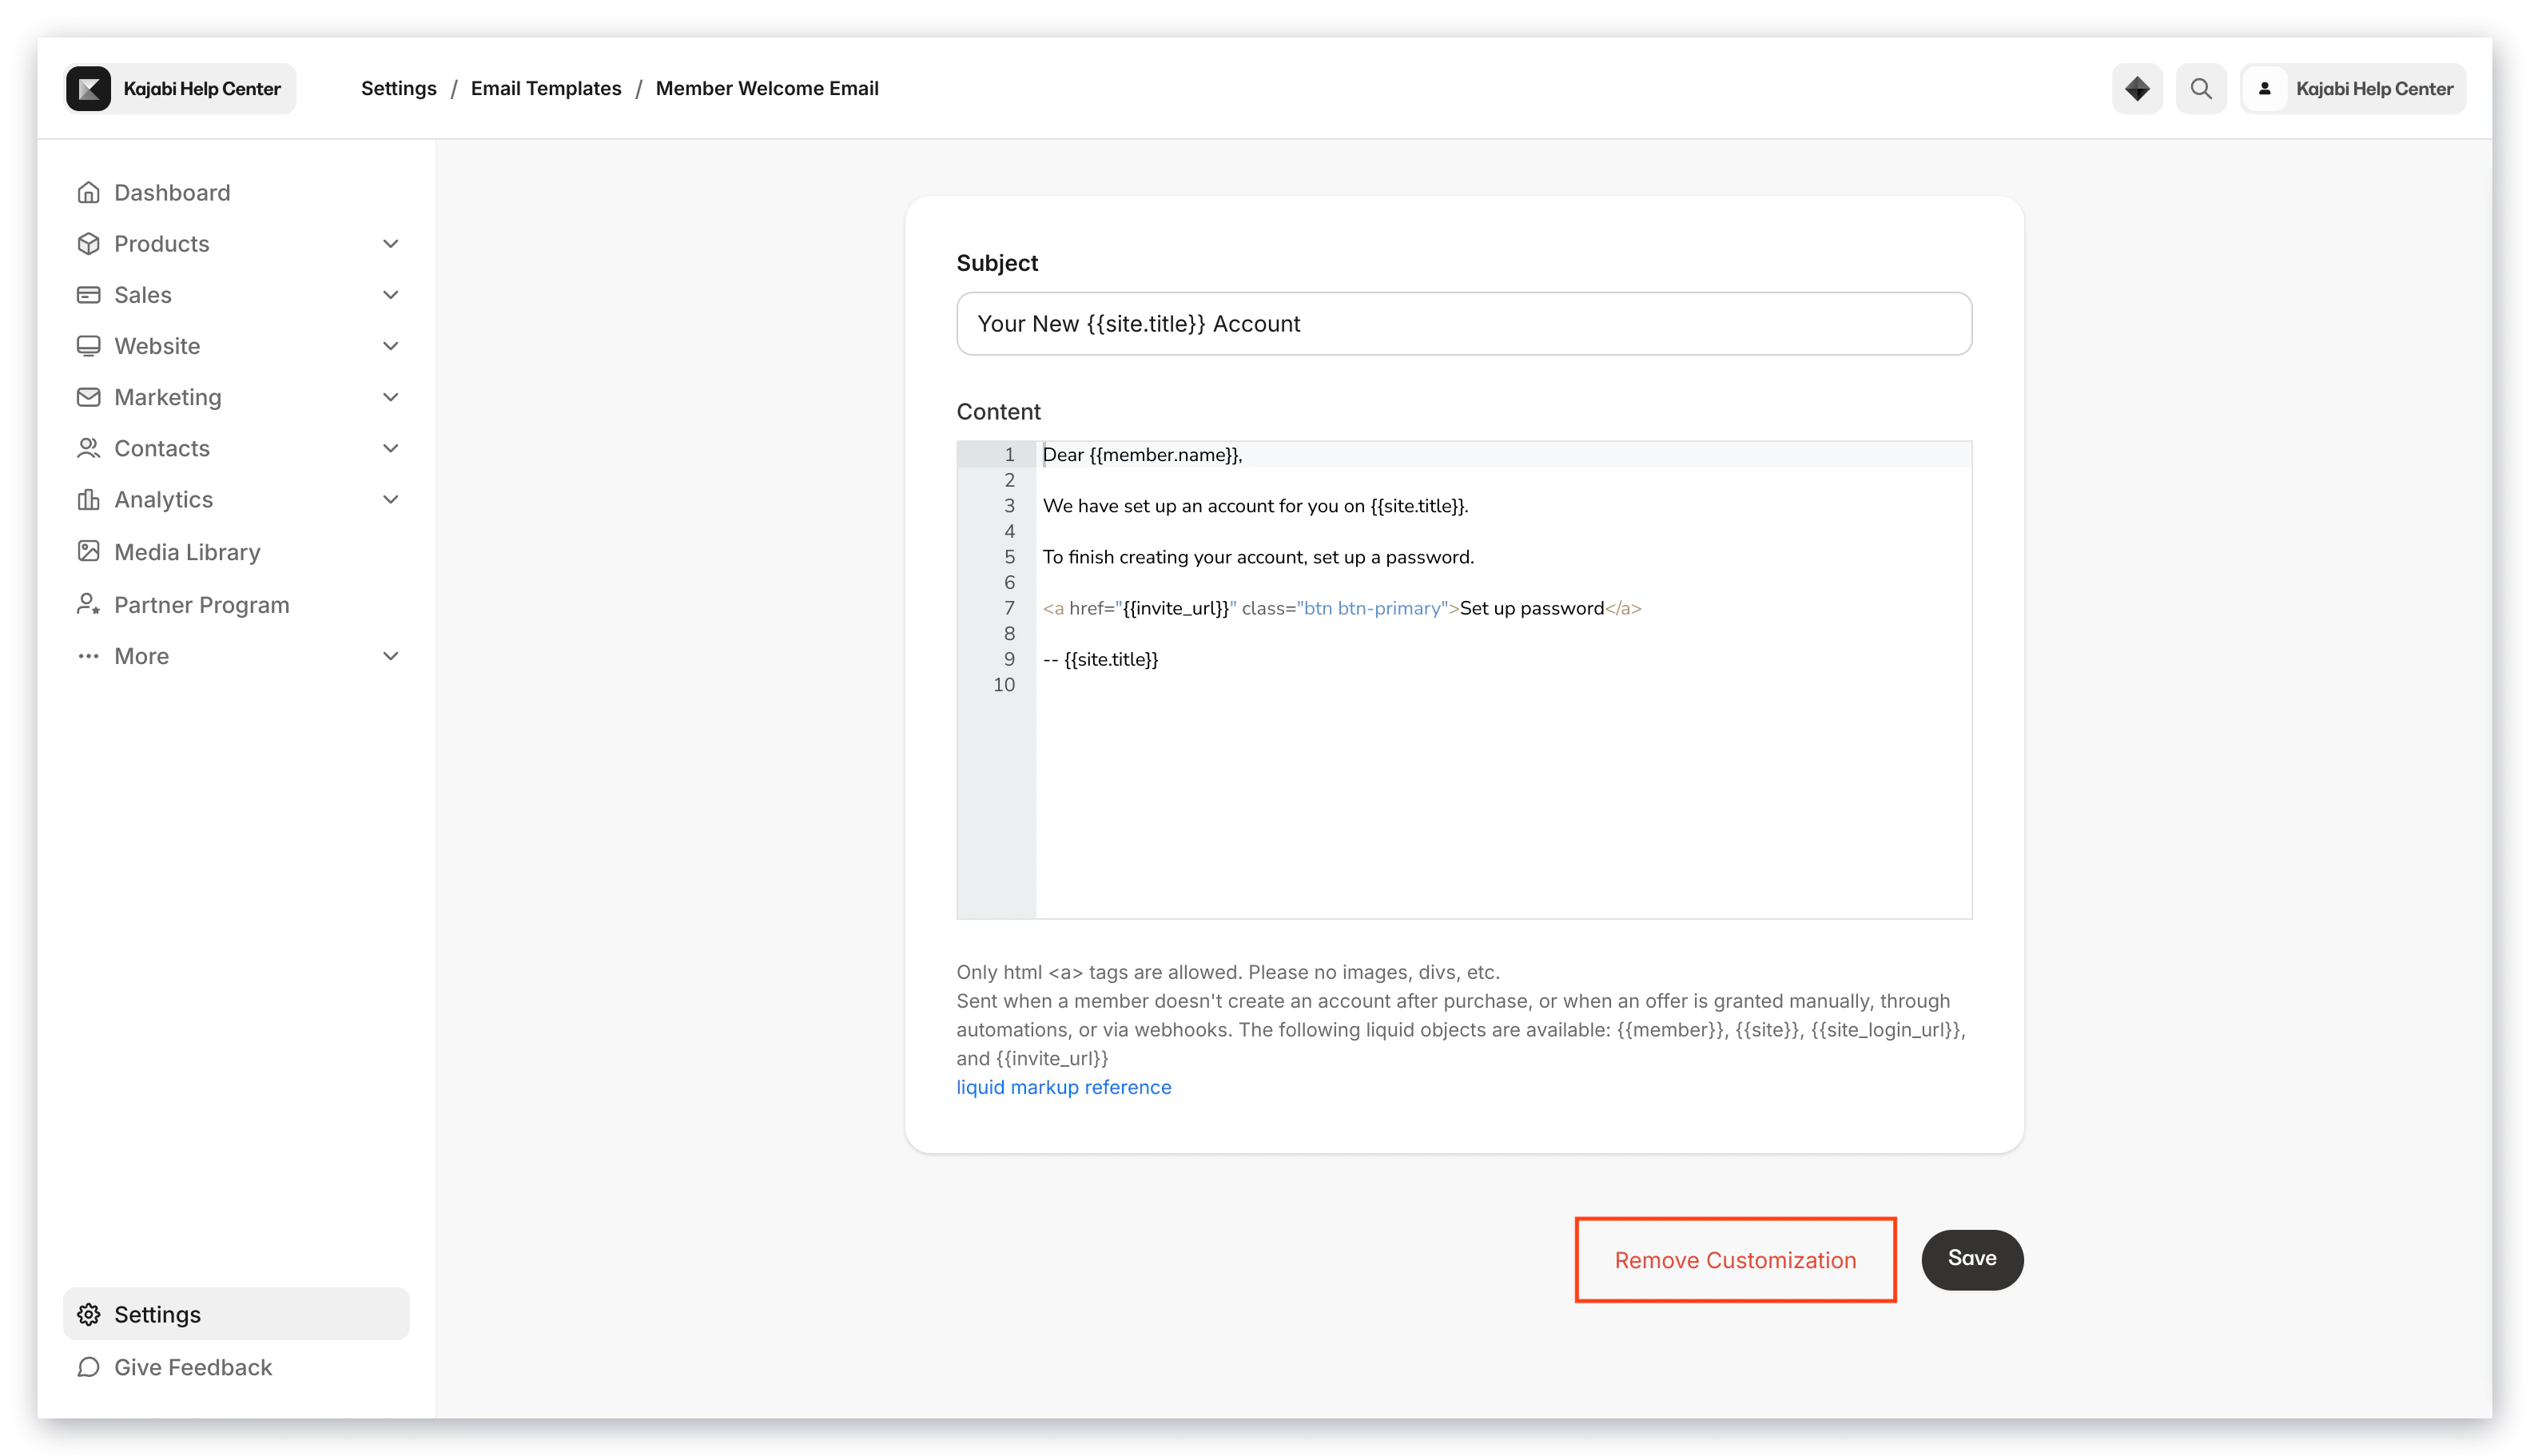Click the Give Feedback speech bubble icon
2530x1456 pixels.
click(x=88, y=1366)
